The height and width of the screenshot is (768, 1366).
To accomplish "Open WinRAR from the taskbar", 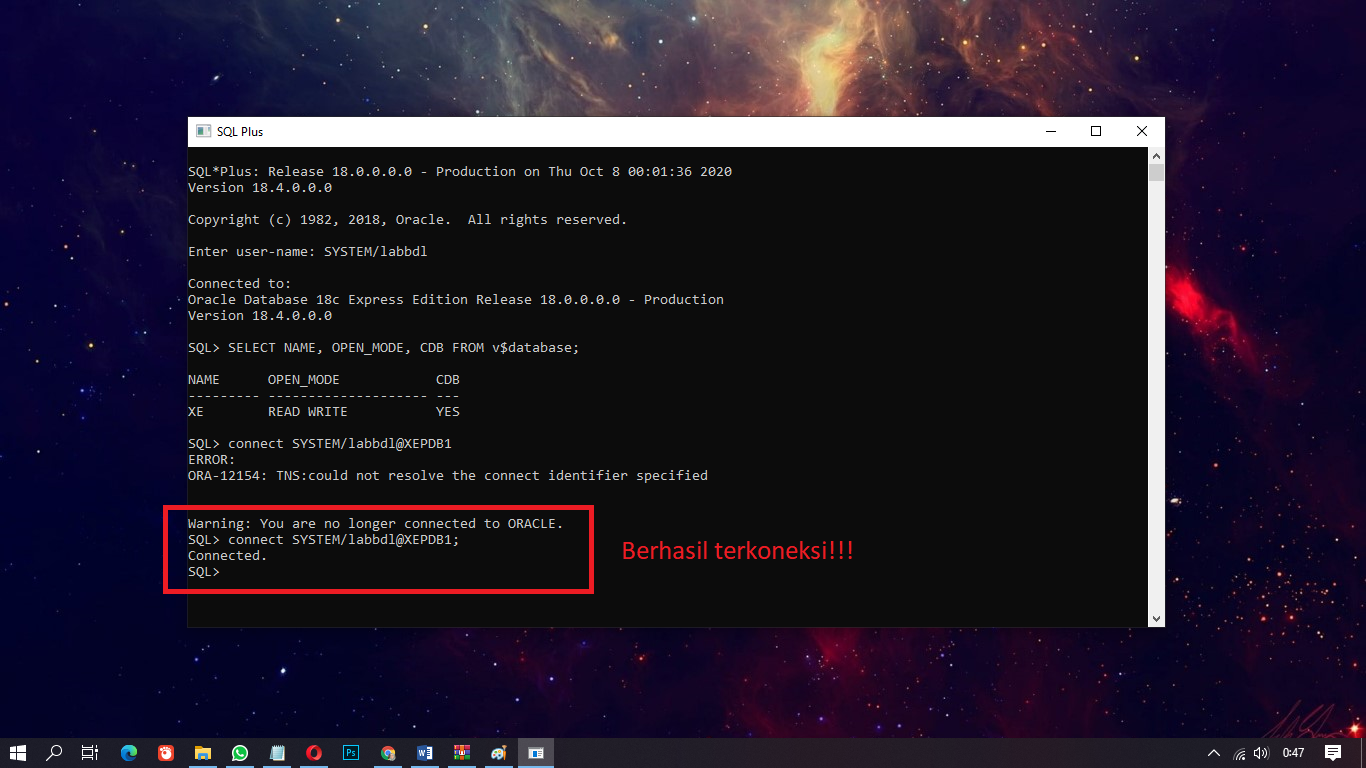I will [462, 753].
